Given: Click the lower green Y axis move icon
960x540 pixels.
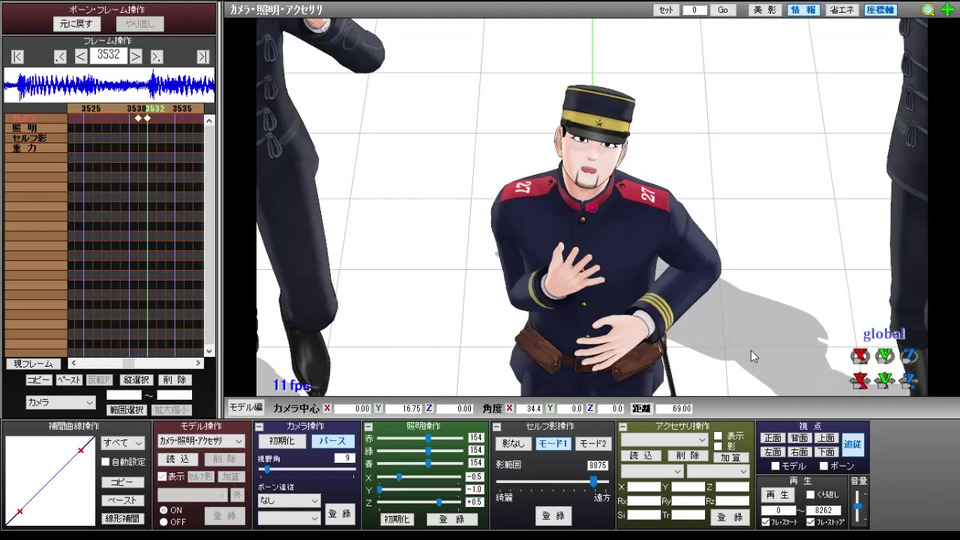Looking at the screenshot, I should (885, 380).
